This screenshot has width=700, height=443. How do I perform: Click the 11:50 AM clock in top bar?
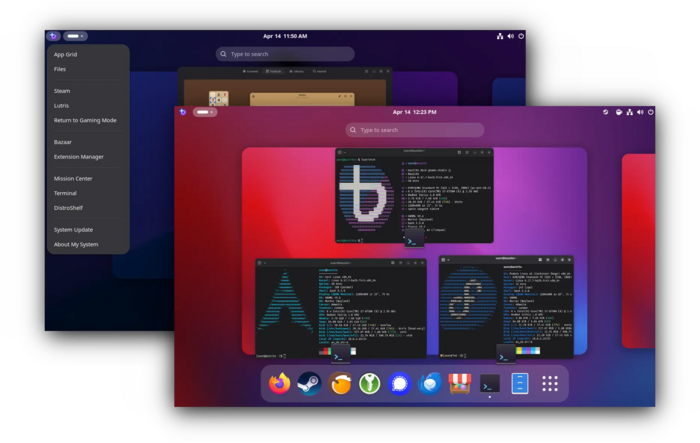286,36
